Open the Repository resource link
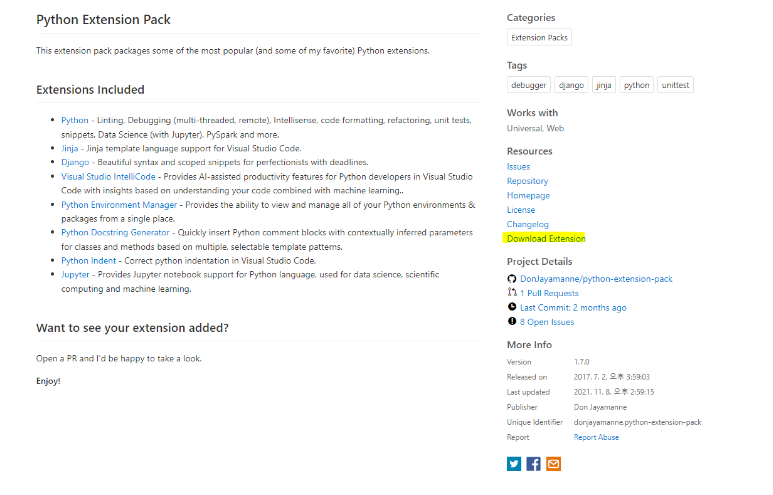The width and height of the screenshot is (773, 495). tap(527, 181)
